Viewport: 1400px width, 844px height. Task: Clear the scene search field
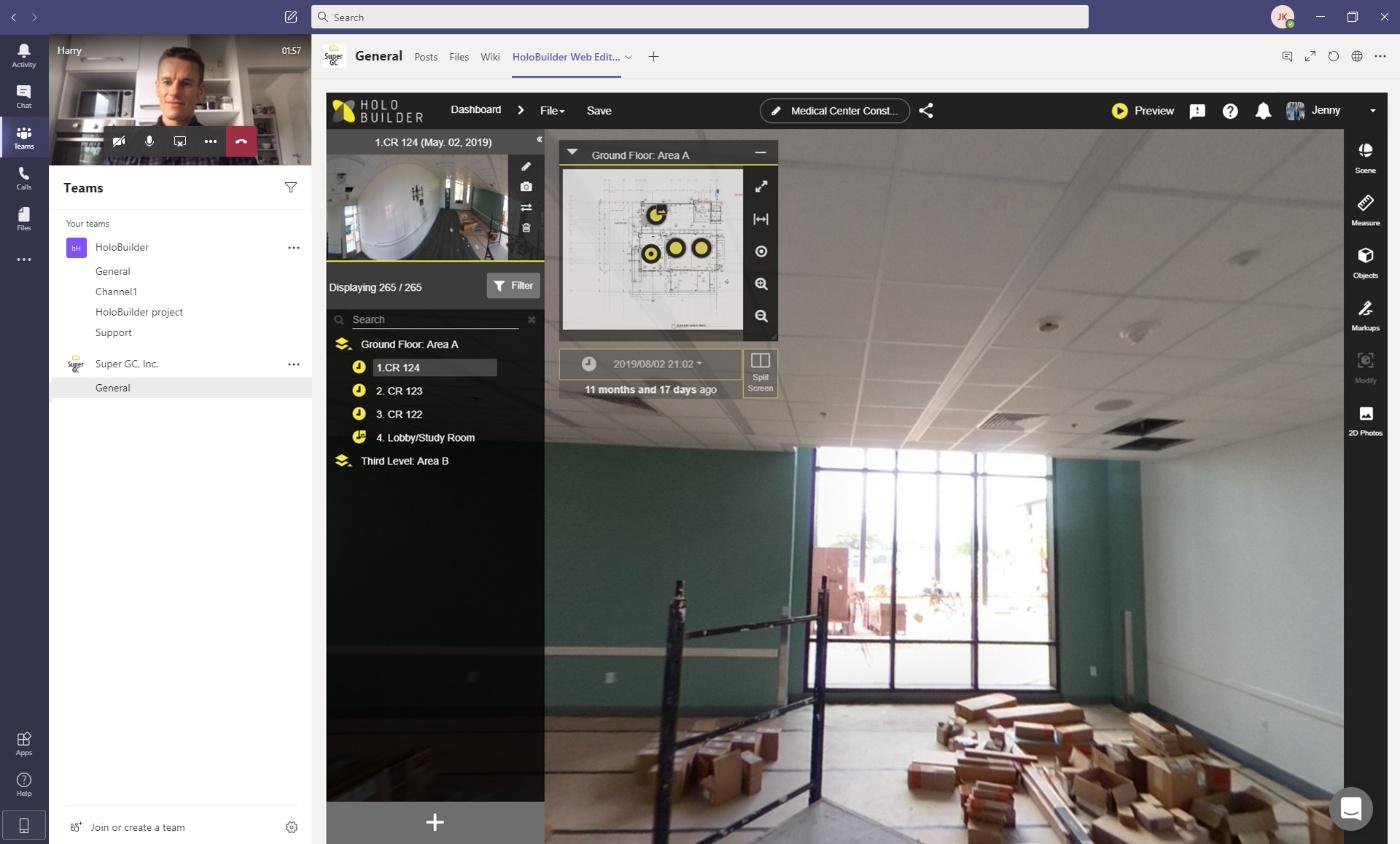pyautogui.click(x=532, y=320)
